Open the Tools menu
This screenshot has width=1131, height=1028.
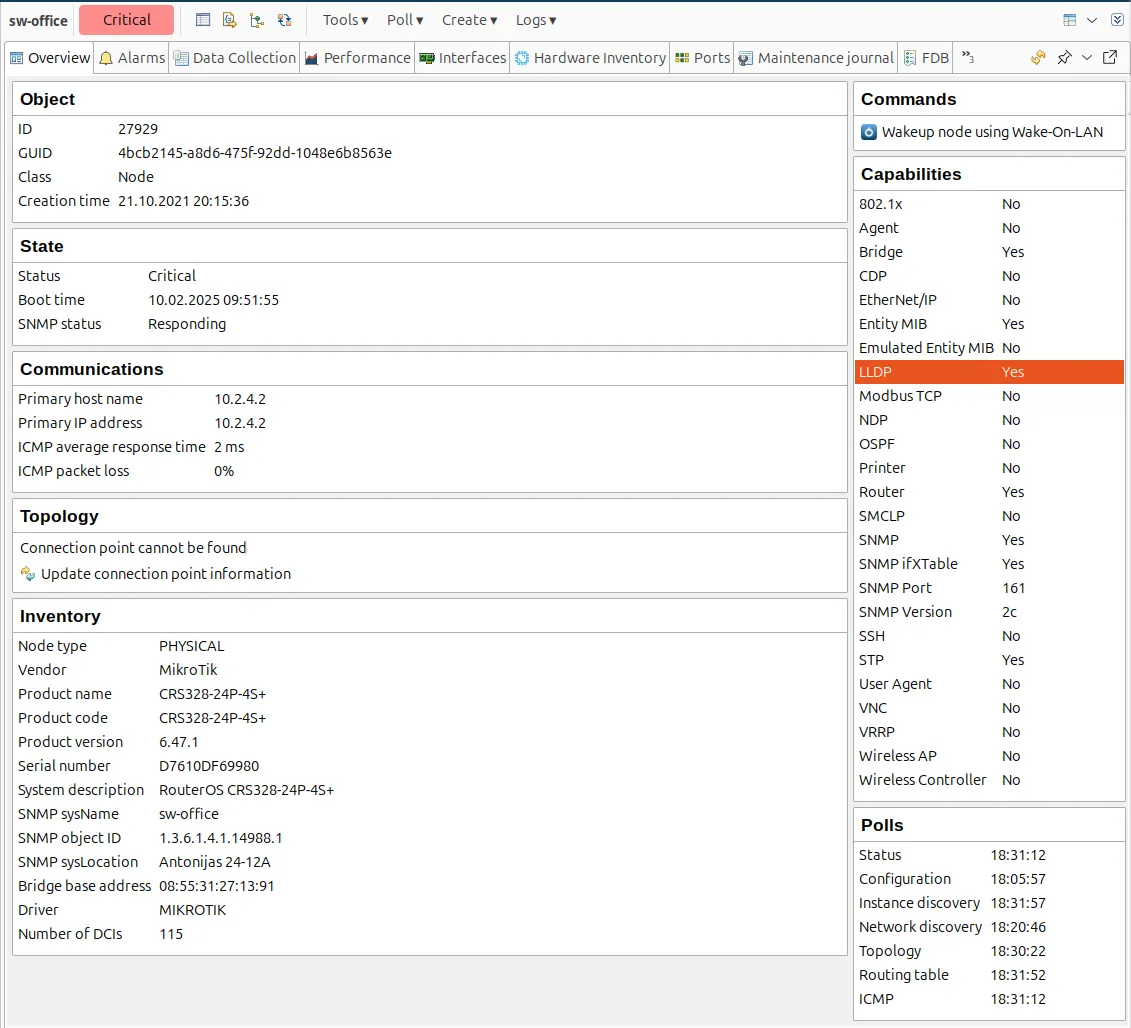[344, 19]
